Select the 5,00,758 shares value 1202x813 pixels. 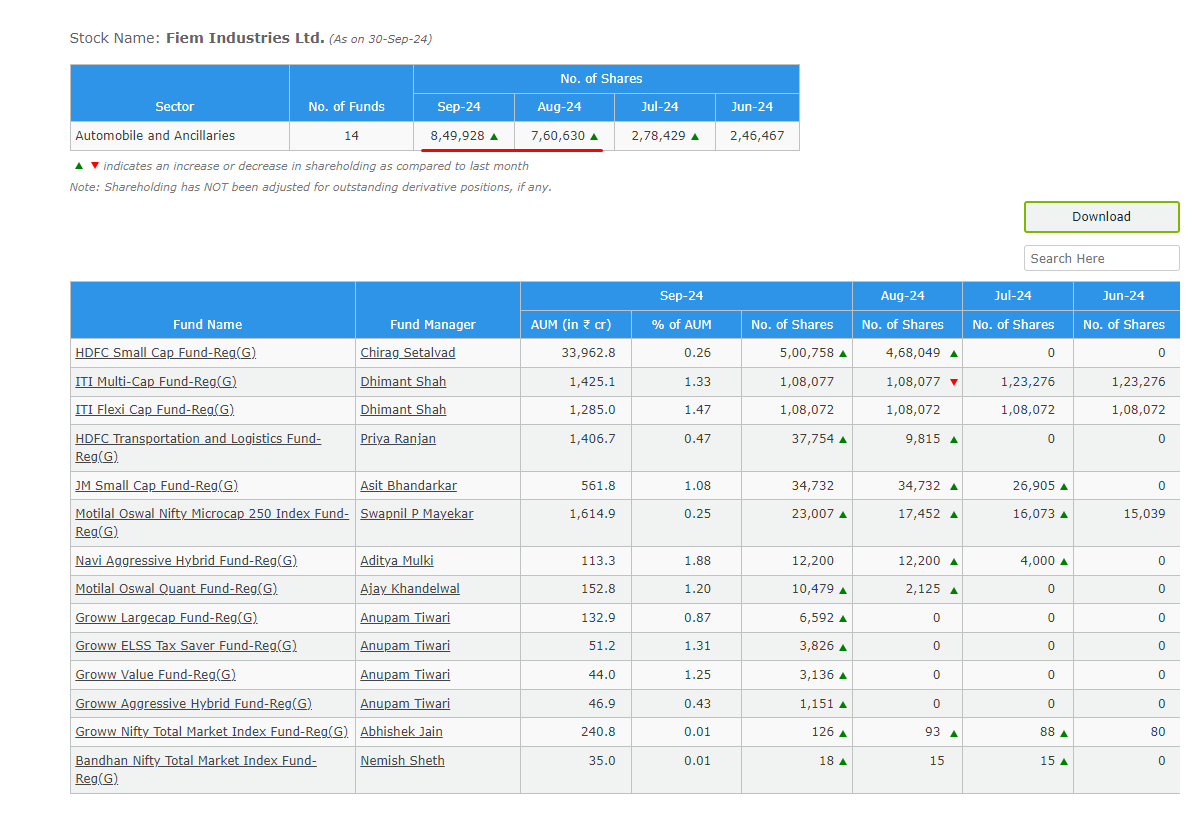[807, 353]
